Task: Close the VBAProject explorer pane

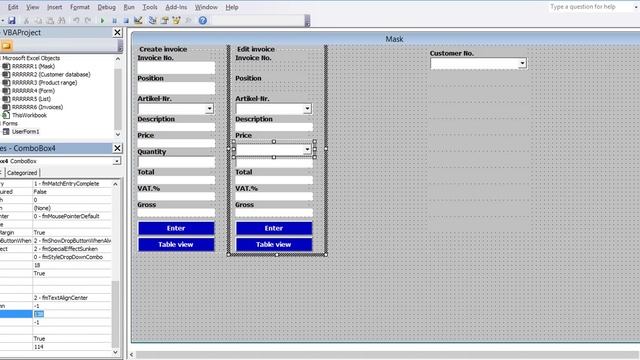Action: coord(117,32)
